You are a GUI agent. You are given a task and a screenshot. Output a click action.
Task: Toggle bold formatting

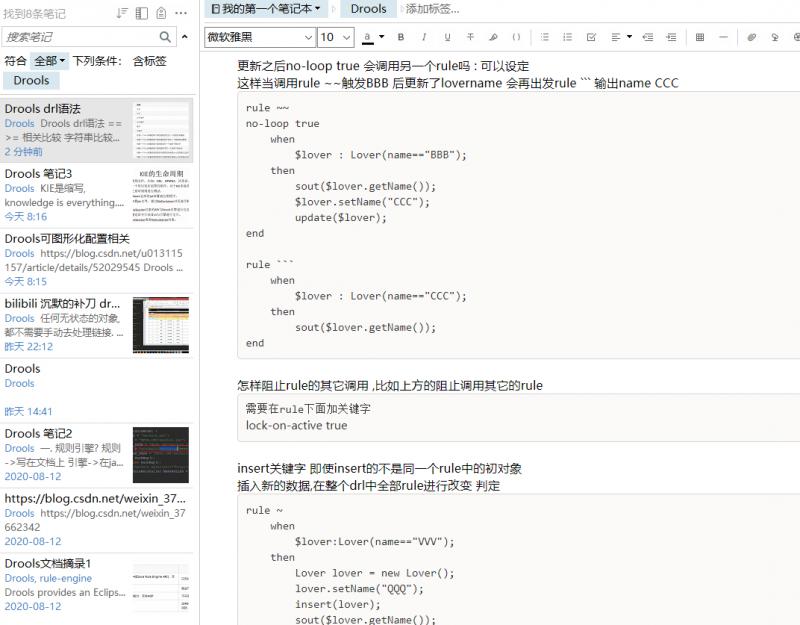401,37
